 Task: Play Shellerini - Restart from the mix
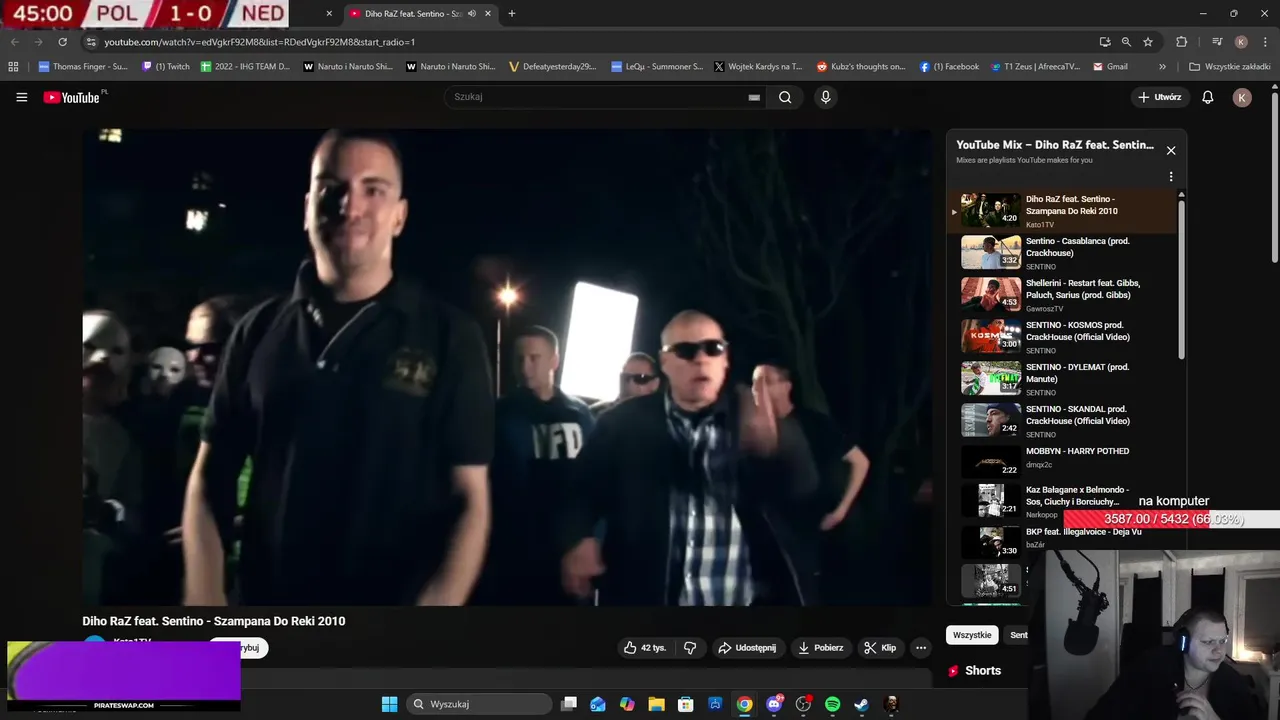1063,294
